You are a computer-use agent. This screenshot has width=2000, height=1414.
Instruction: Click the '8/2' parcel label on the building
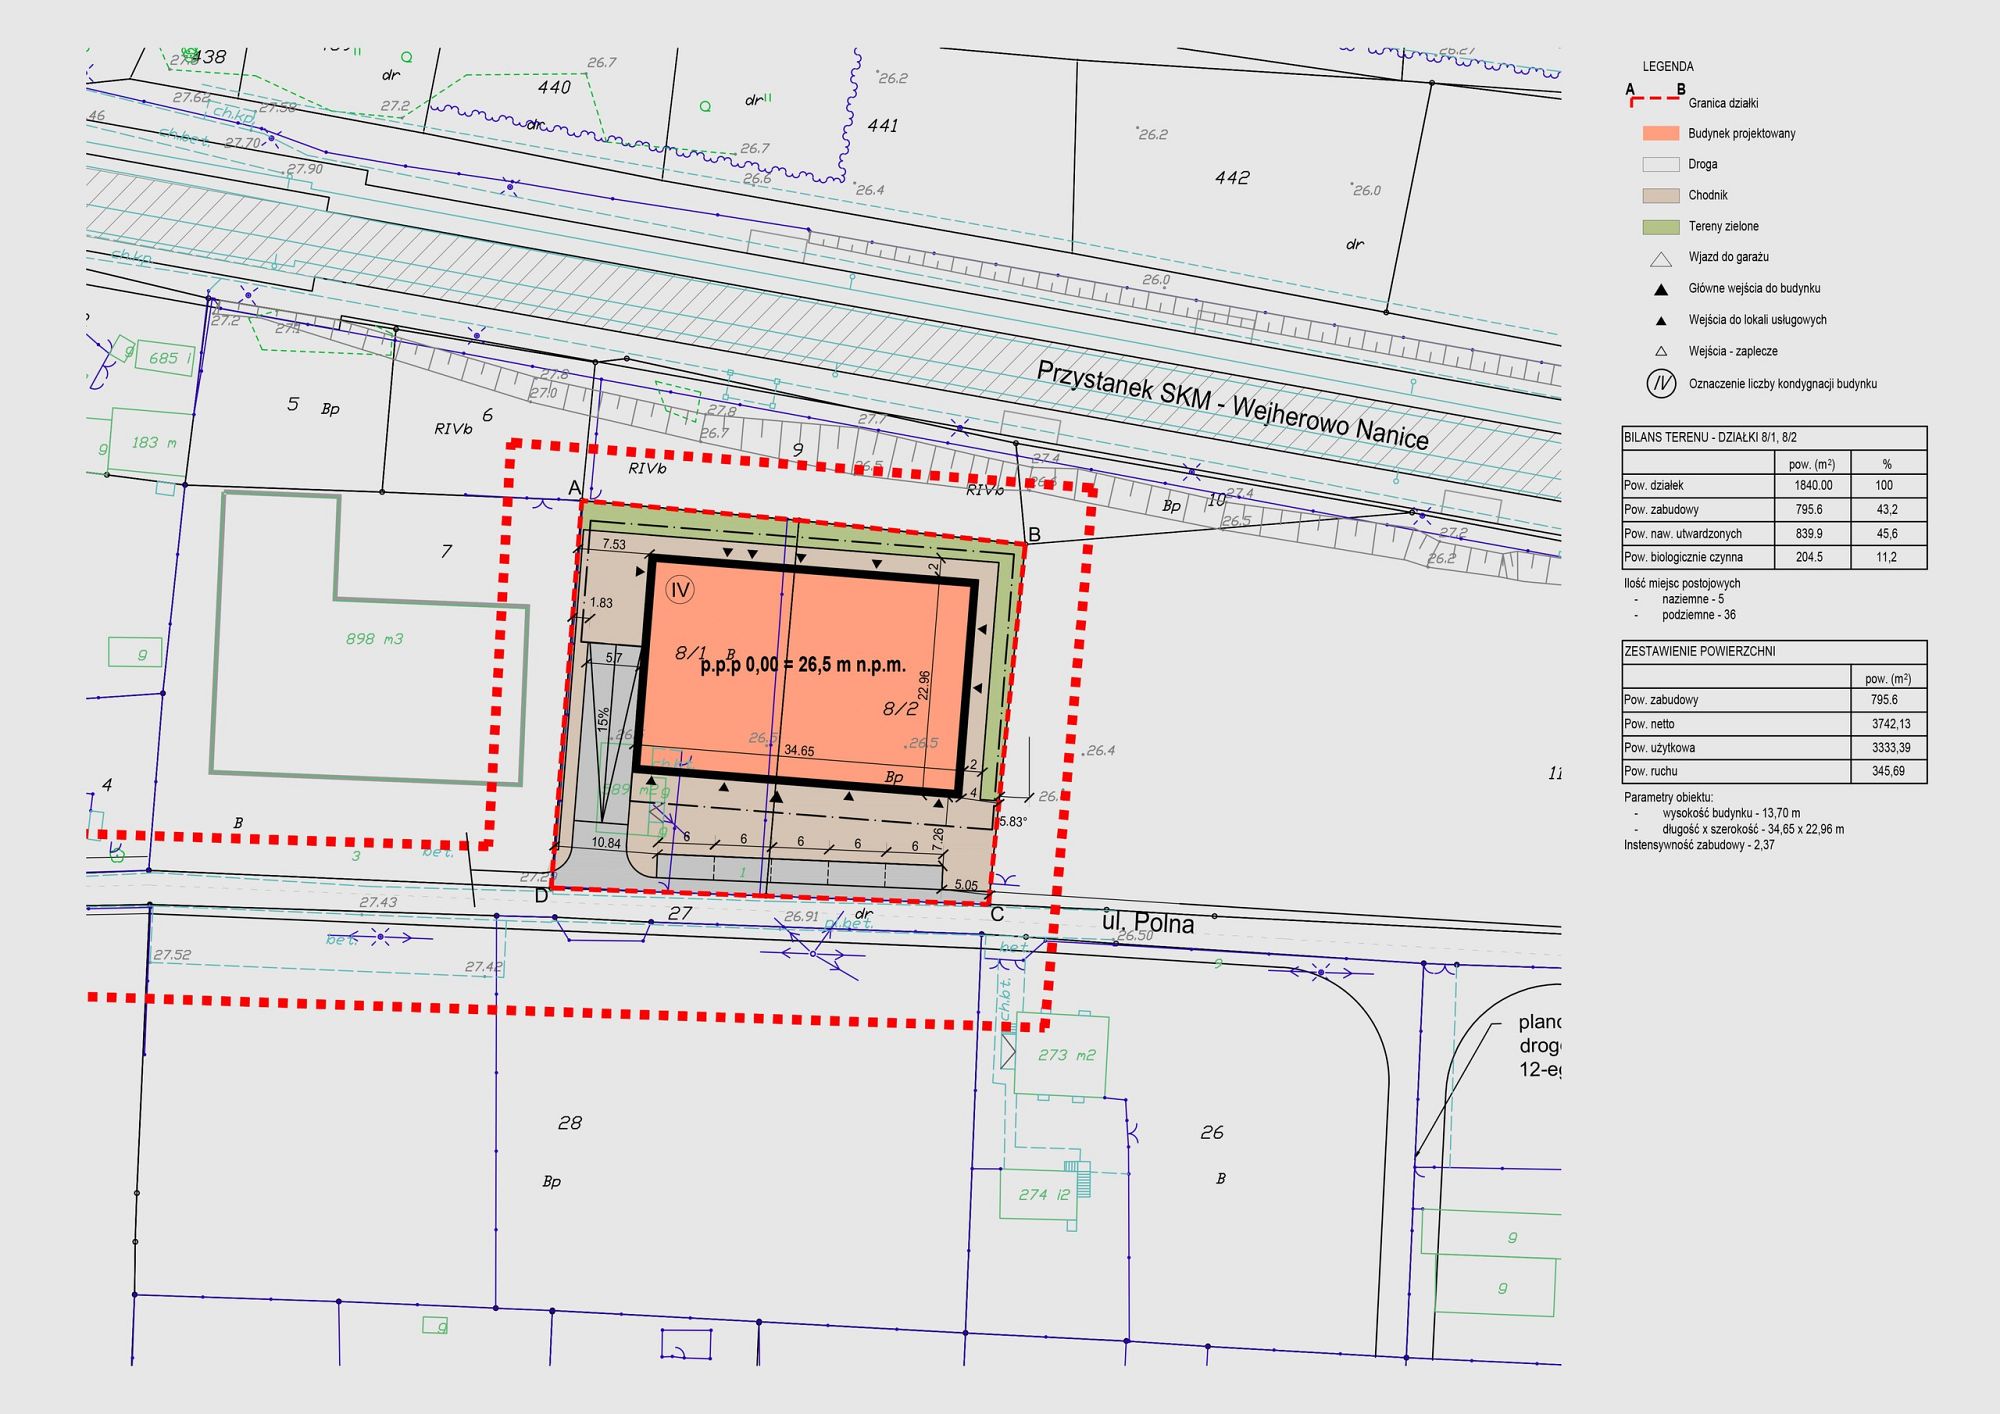900,709
